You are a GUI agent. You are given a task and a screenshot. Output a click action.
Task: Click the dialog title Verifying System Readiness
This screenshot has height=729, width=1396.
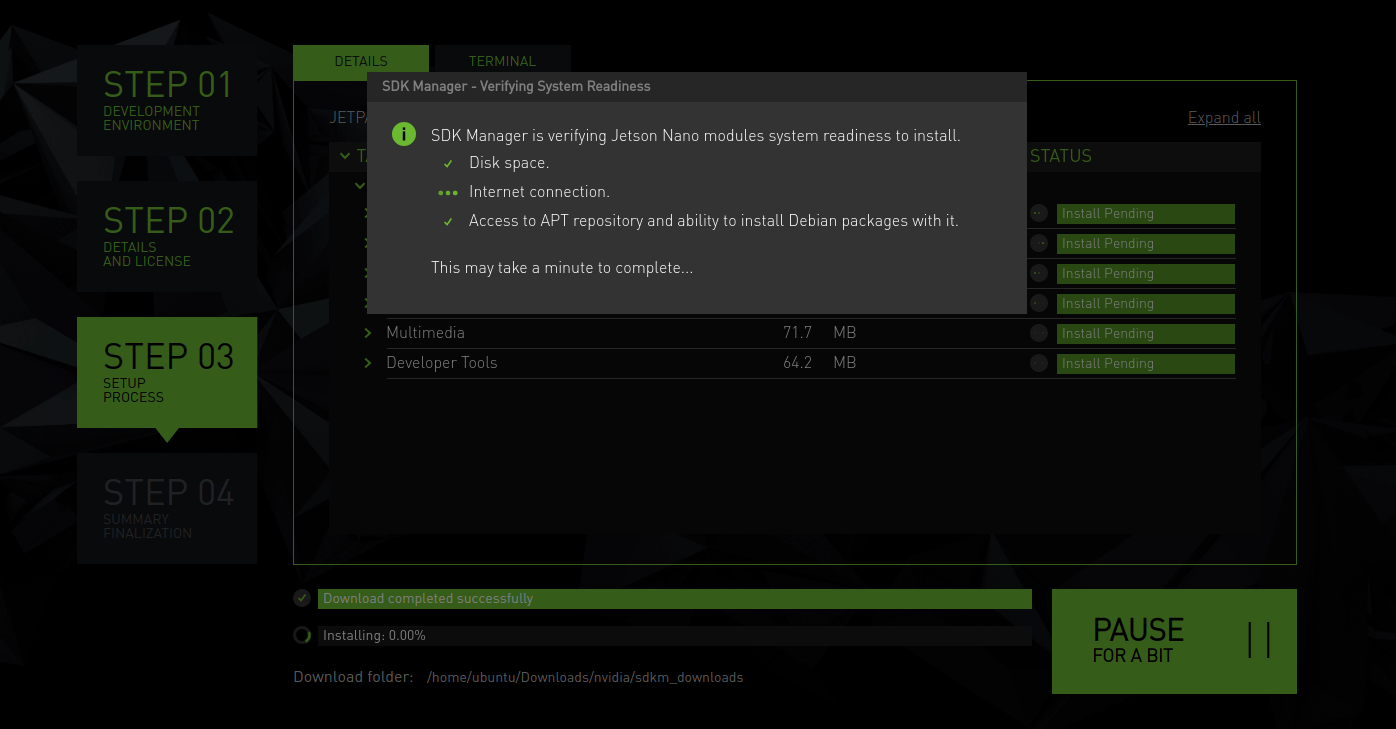click(516, 86)
